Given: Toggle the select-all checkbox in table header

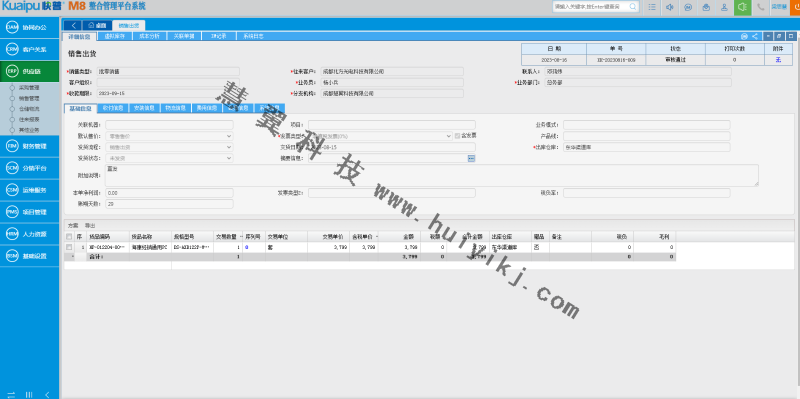Looking at the screenshot, I should [69, 237].
